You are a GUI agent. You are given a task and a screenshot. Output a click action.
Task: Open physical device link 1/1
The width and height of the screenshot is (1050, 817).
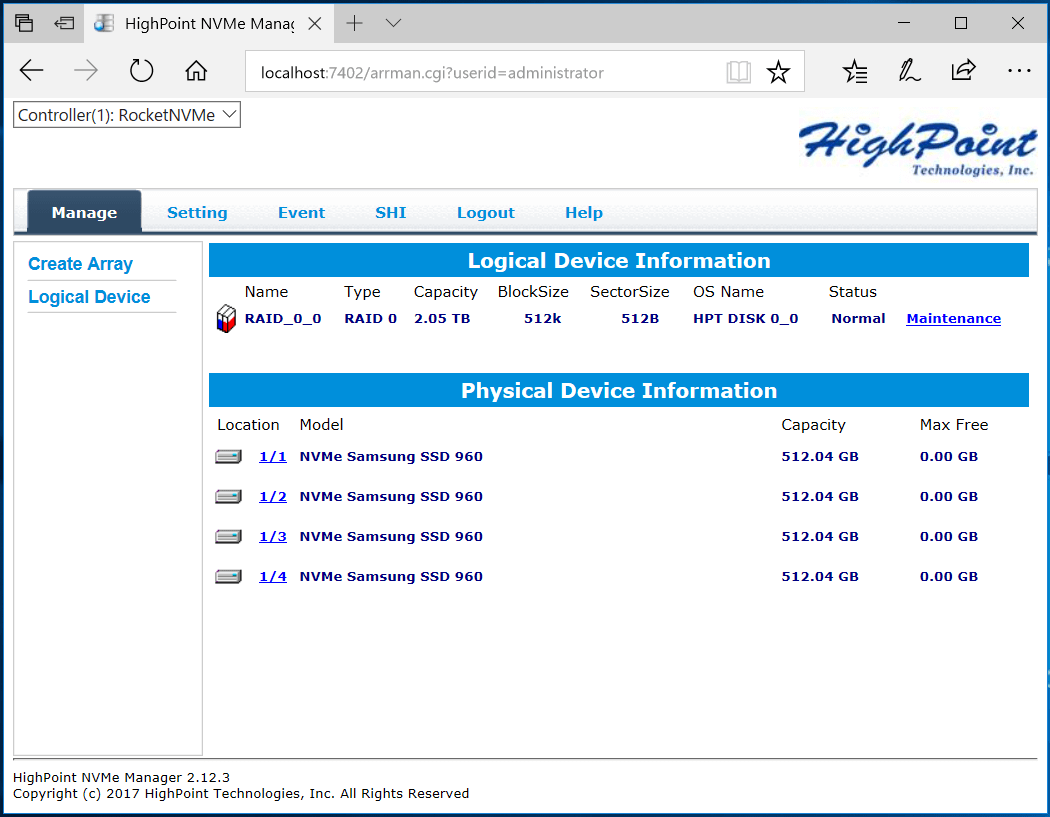click(273, 457)
